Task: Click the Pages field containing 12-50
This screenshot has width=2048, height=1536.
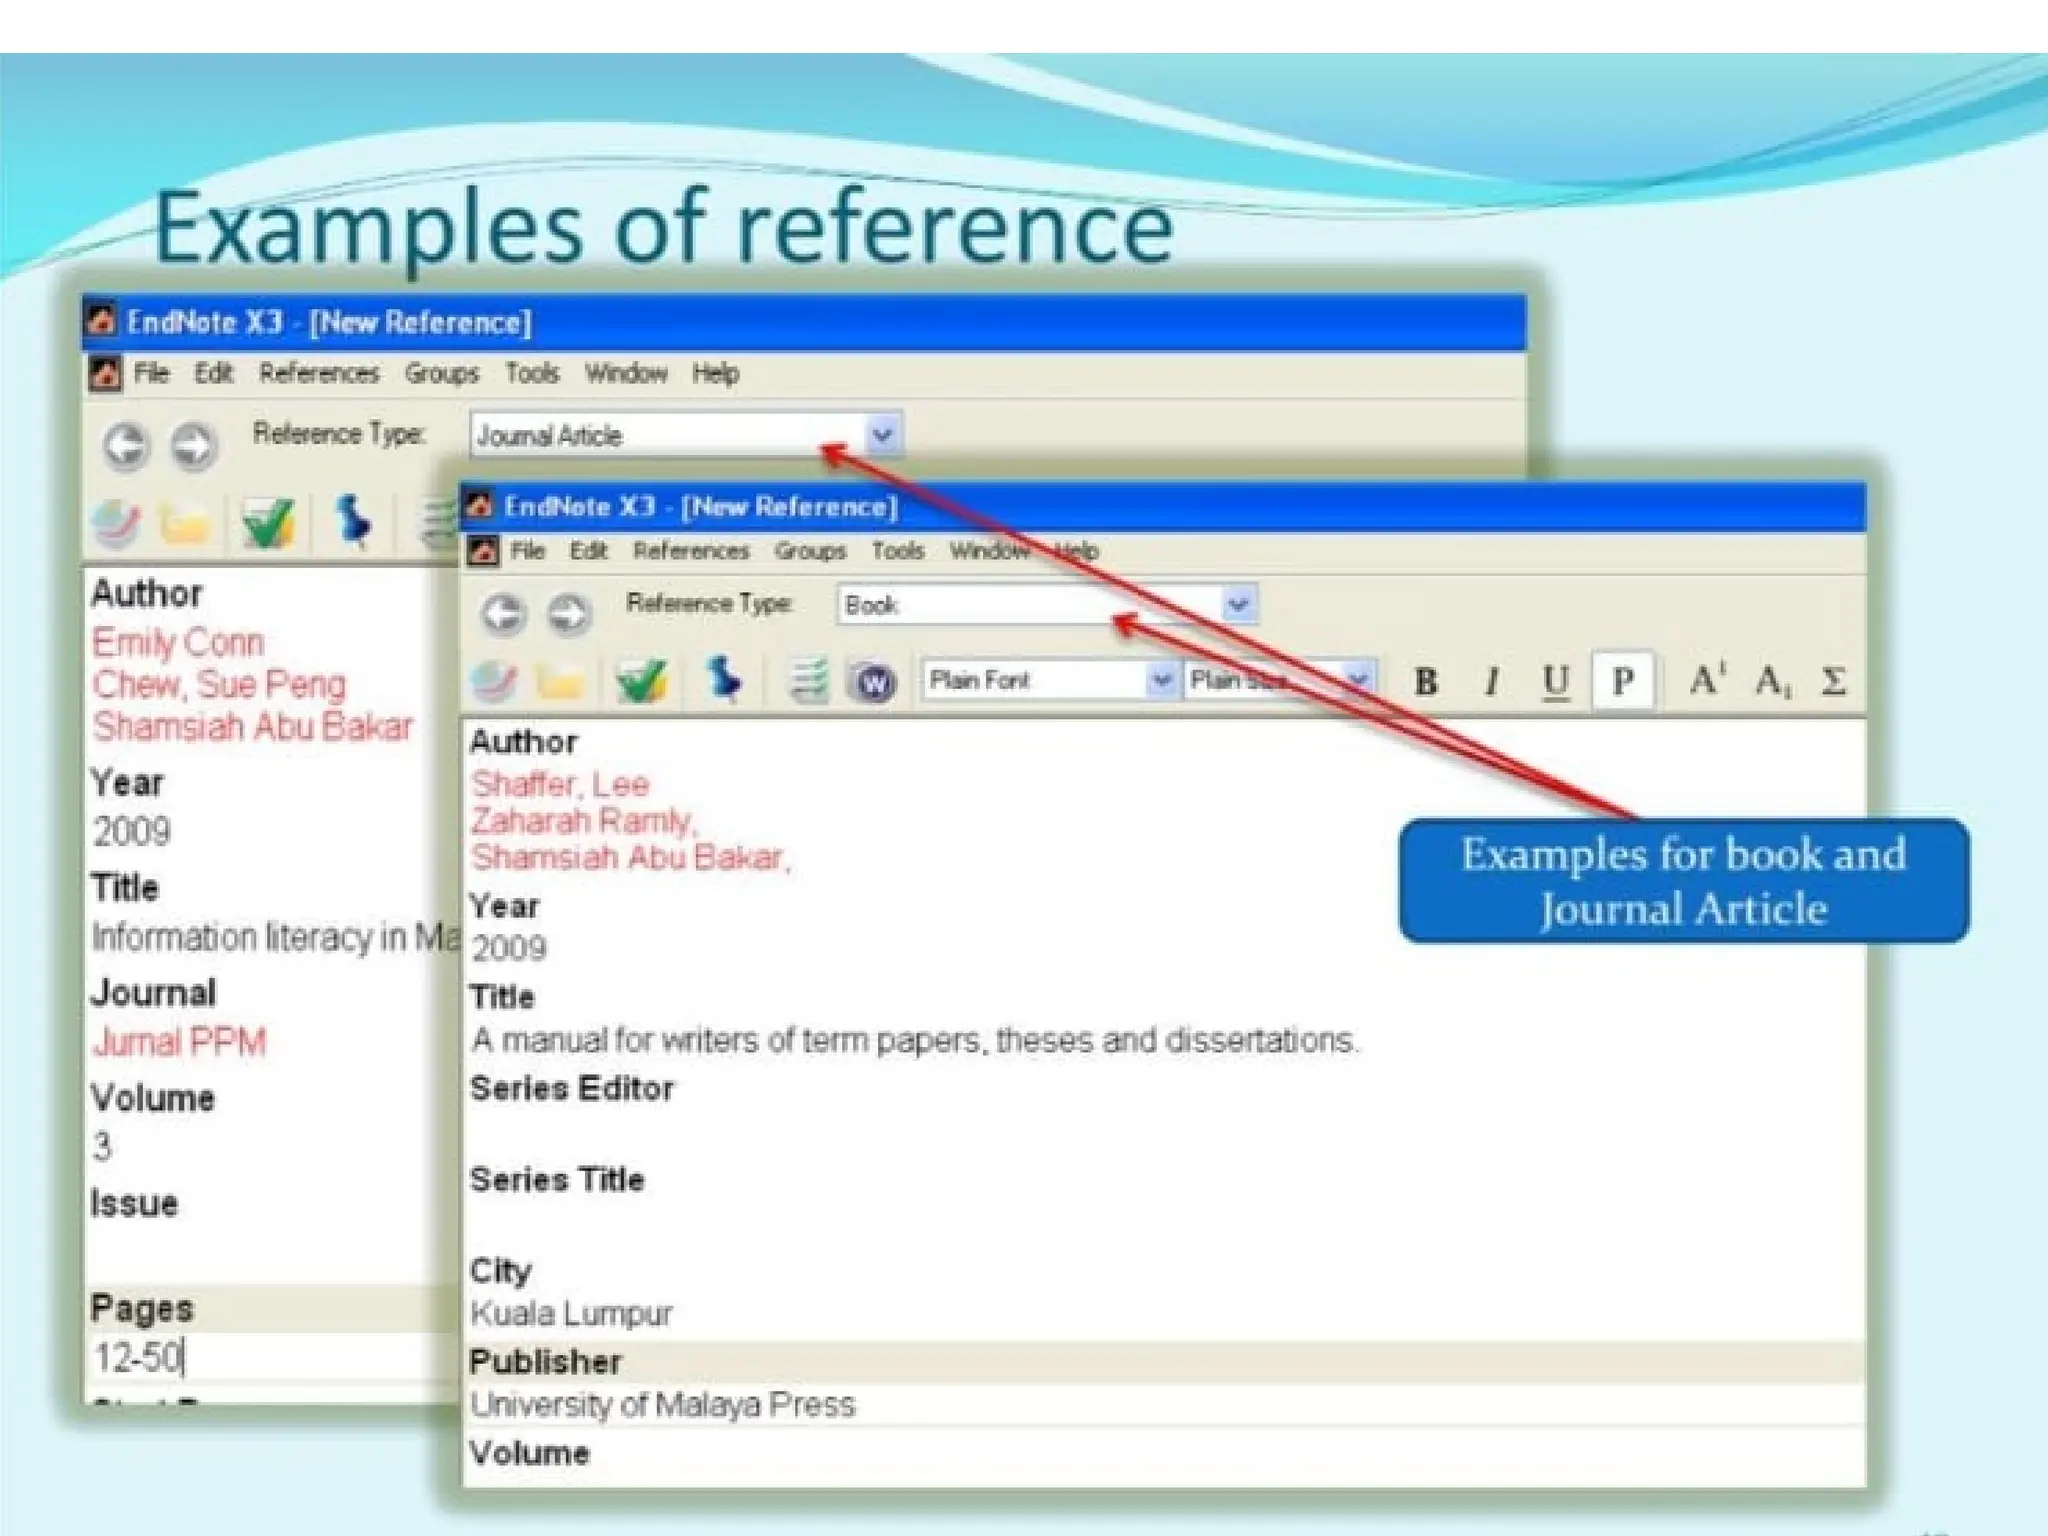Action: tap(273, 1357)
